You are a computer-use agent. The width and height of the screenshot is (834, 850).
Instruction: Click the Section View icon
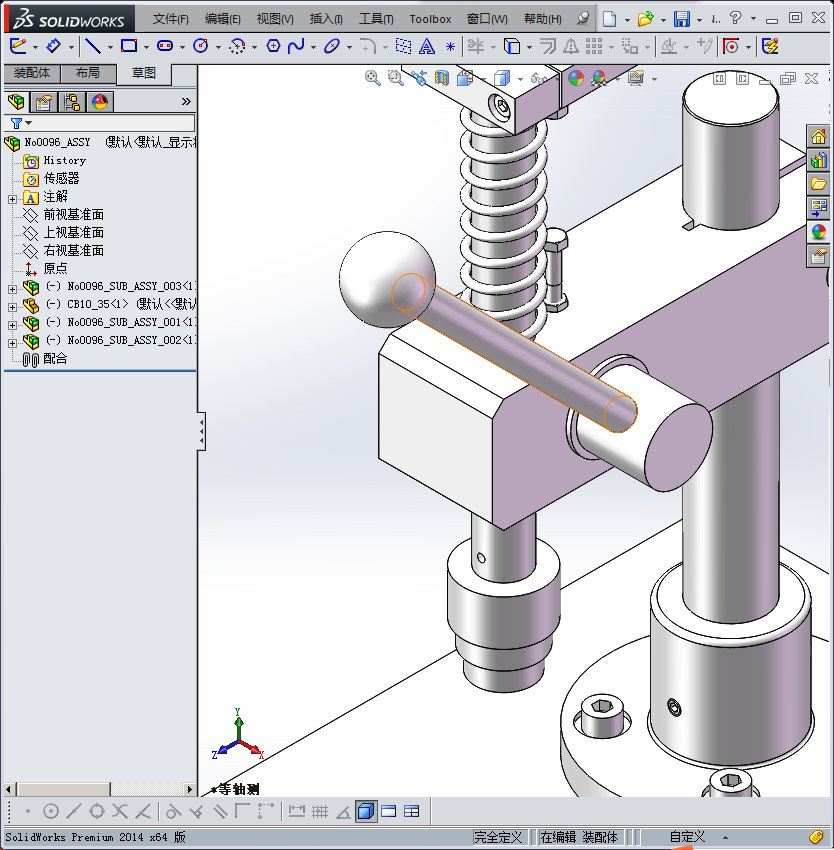pos(442,79)
